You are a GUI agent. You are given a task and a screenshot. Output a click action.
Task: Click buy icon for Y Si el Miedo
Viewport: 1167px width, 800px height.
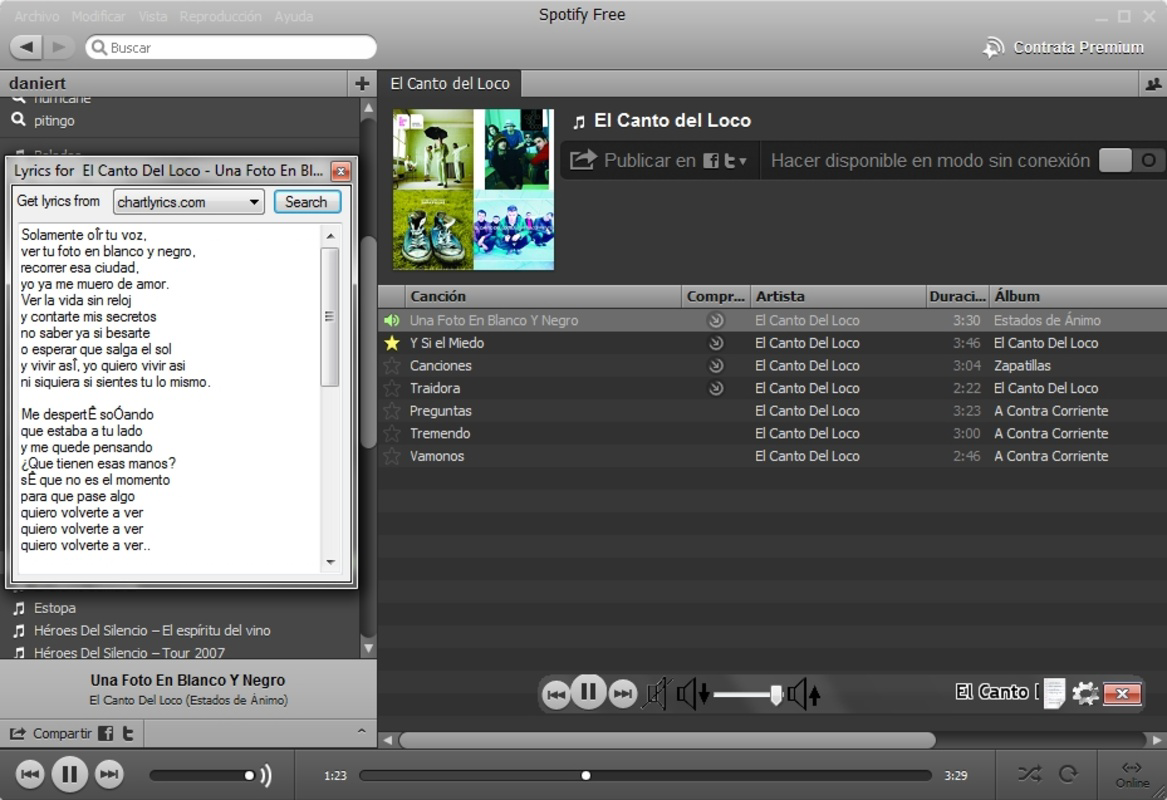[715, 343]
